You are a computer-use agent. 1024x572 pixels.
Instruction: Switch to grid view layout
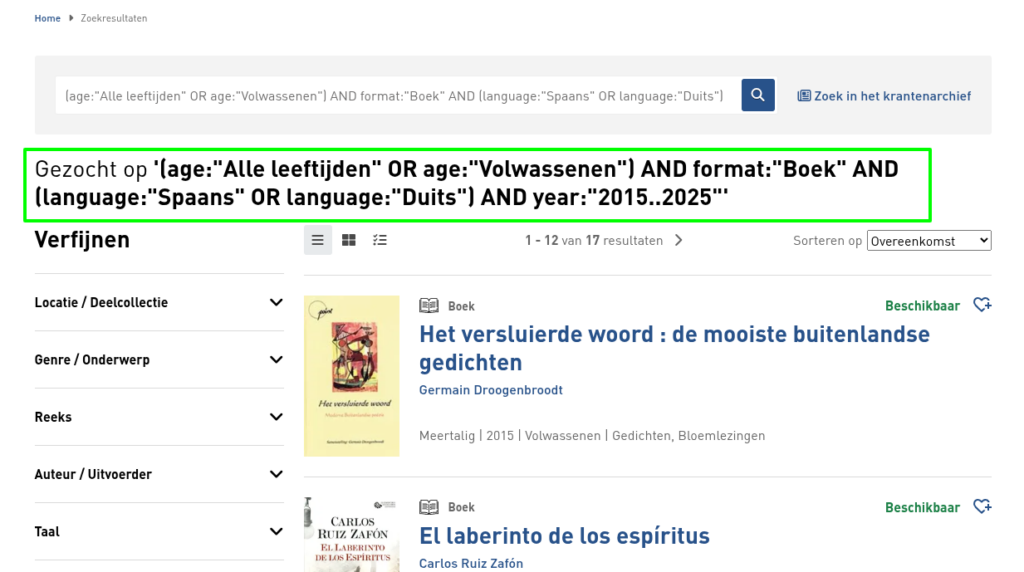tap(349, 240)
